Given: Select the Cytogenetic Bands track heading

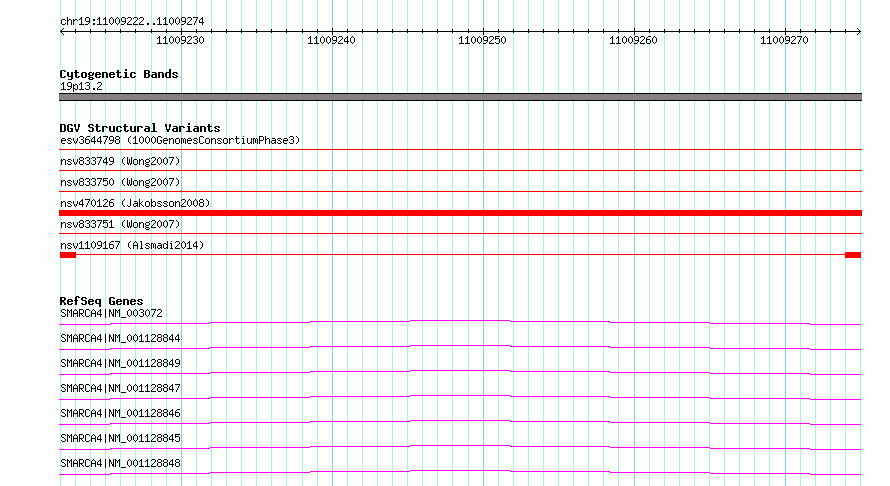Looking at the screenshot, I should point(119,74).
